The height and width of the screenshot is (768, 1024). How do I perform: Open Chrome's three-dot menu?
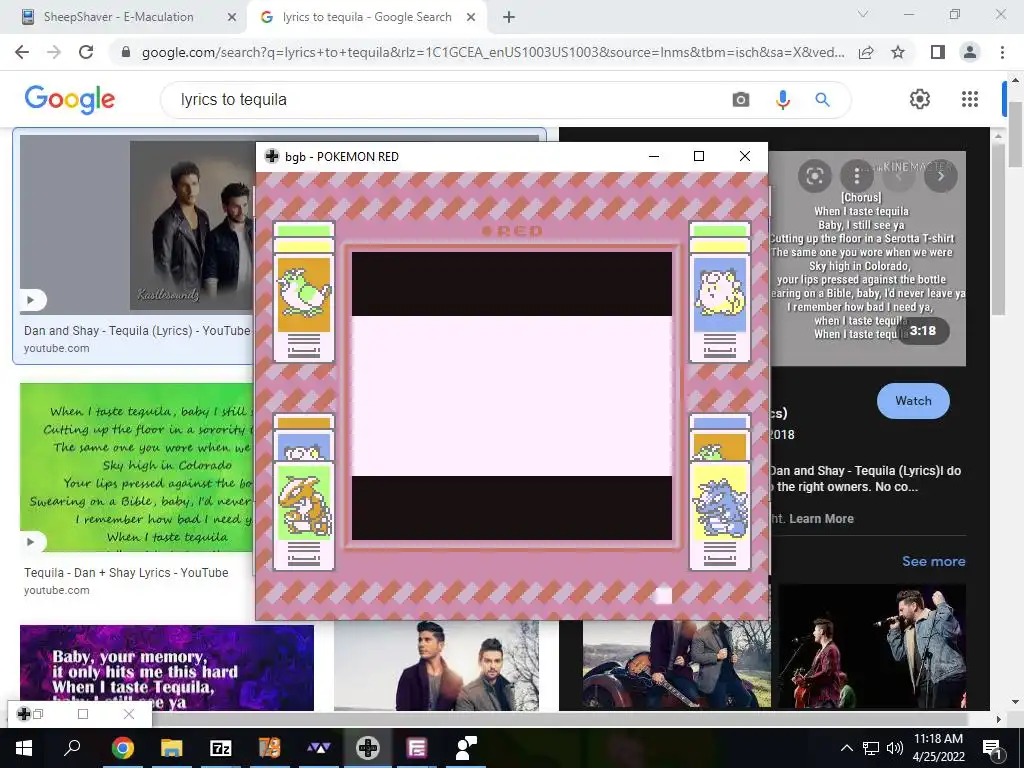coord(1002,52)
